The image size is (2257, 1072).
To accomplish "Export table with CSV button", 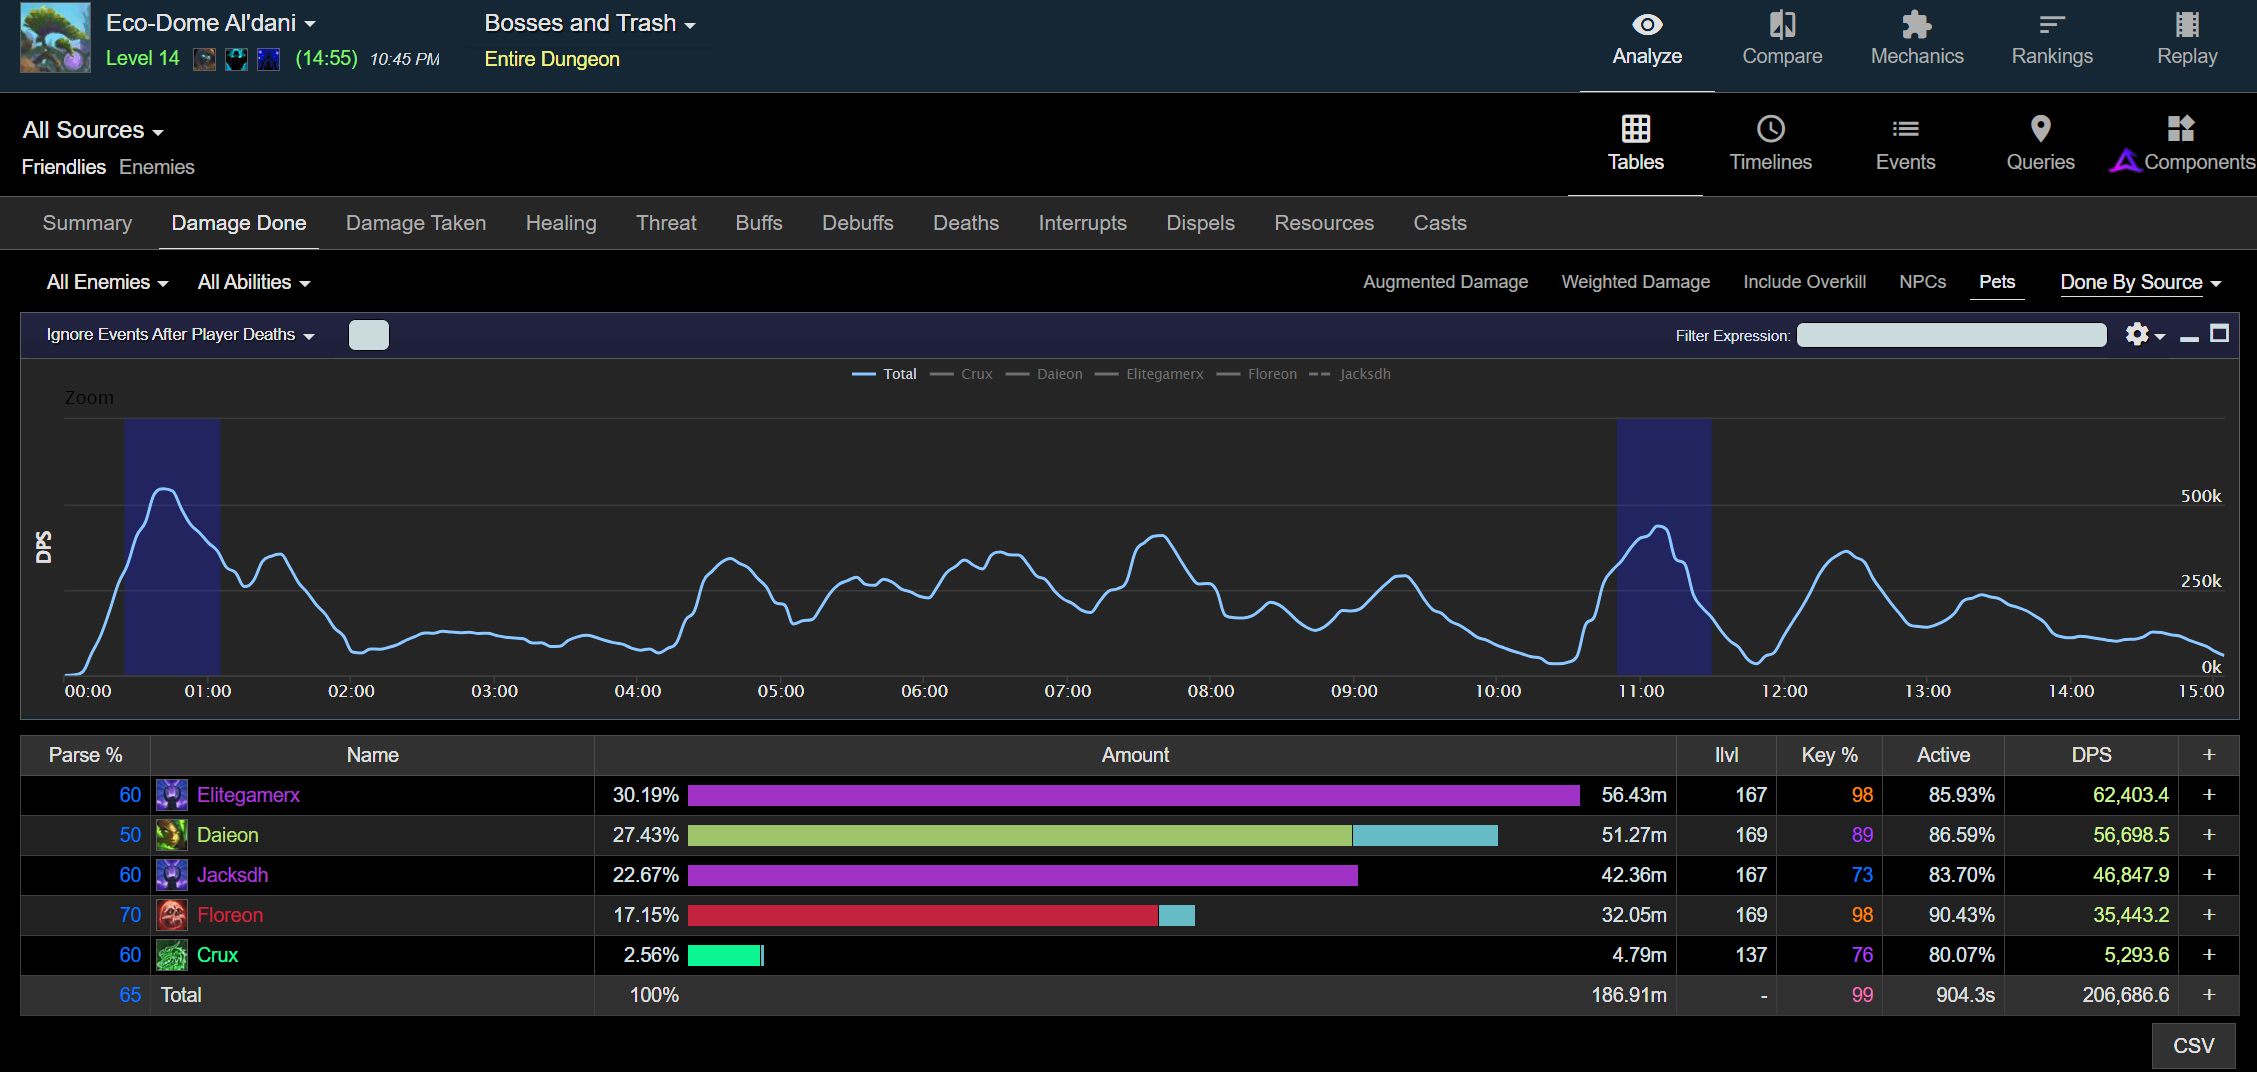I will pos(2193,1046).
